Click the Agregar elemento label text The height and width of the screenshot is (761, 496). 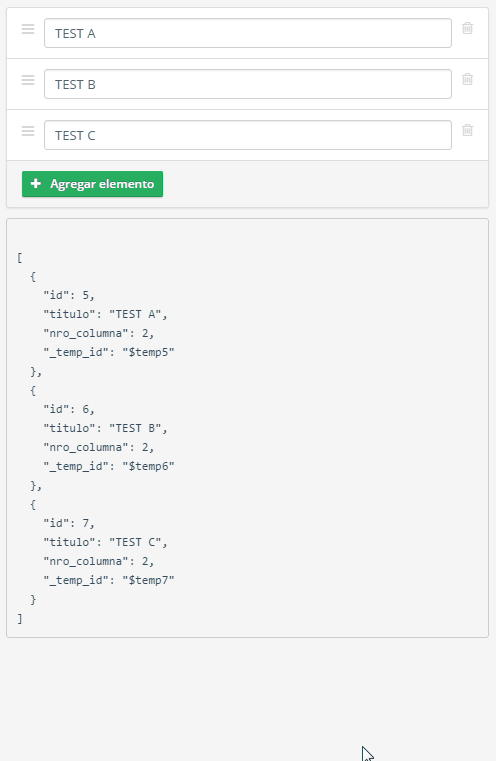tap(102, 184)
